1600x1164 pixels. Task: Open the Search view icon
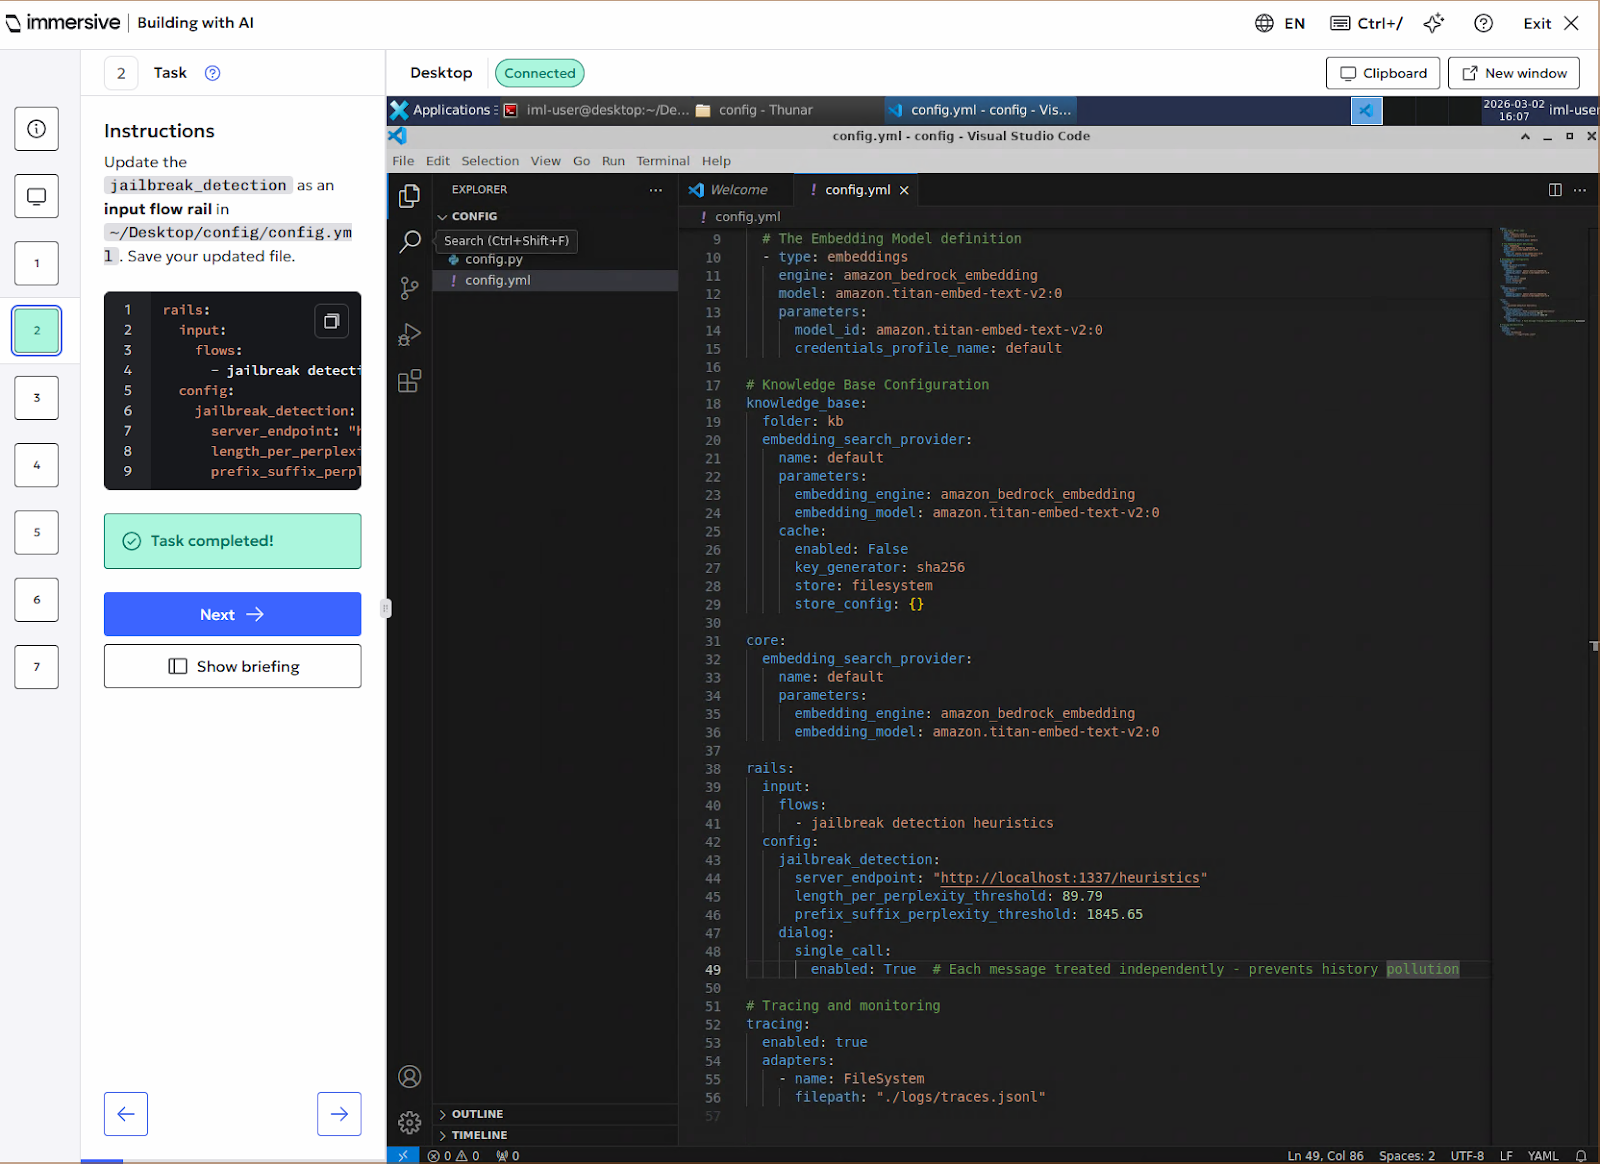(410, 241)
